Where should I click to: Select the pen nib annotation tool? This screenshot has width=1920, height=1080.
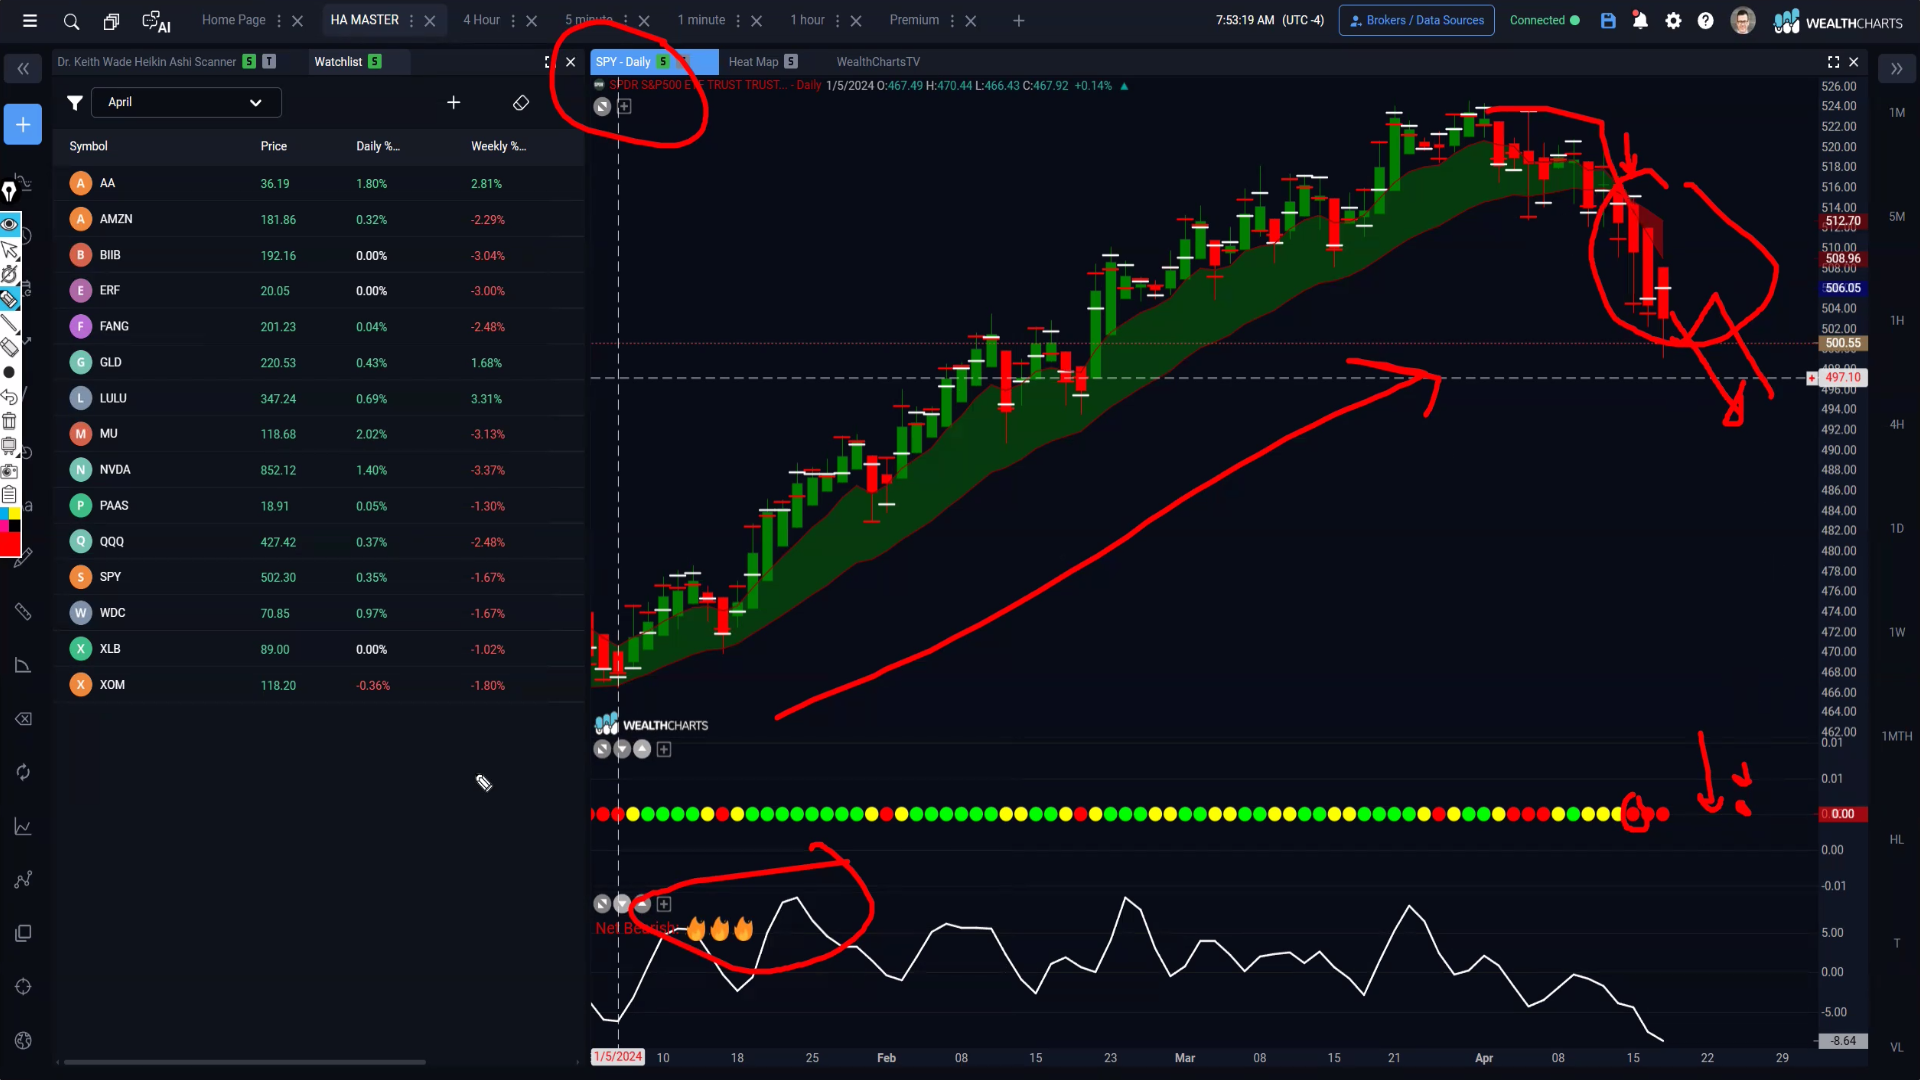click(9, 190)
